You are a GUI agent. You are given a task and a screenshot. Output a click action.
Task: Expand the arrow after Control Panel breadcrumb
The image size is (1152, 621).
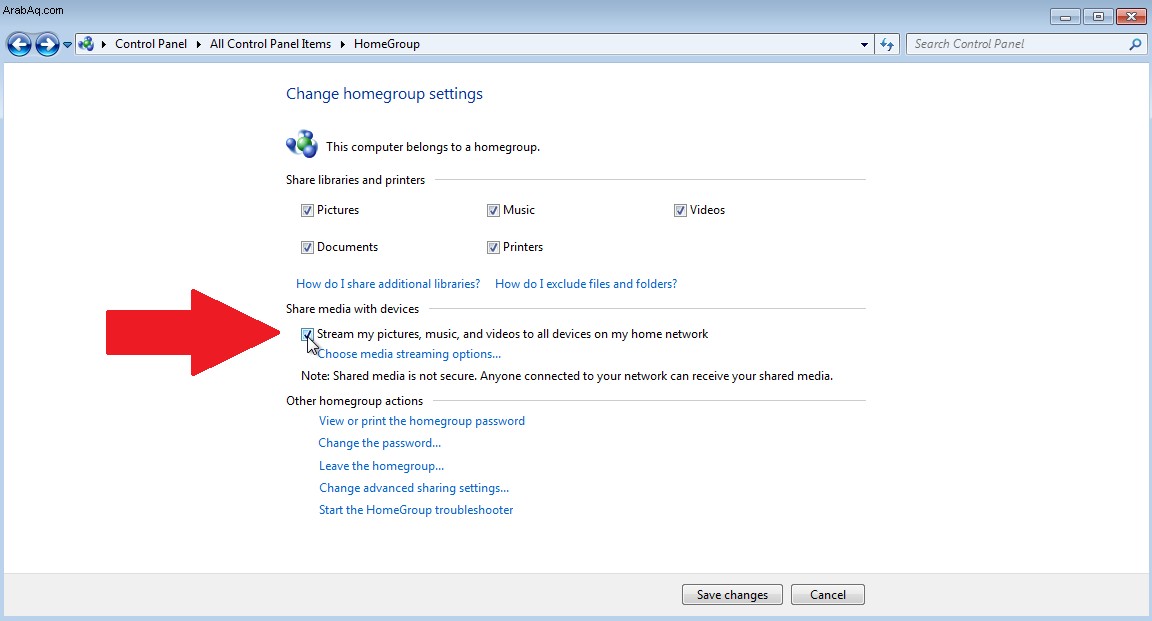pos(198,44)
